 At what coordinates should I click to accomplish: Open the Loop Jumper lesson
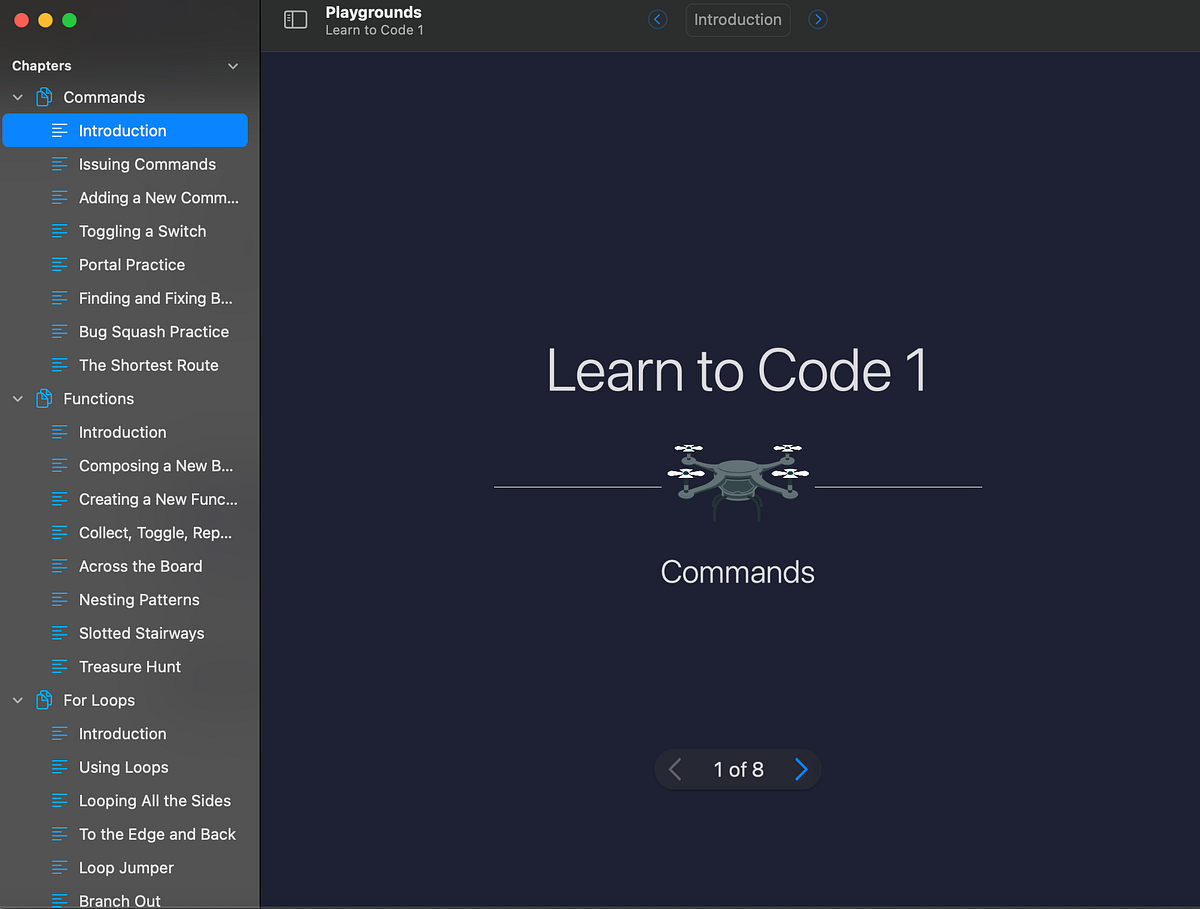click(124, 867)
